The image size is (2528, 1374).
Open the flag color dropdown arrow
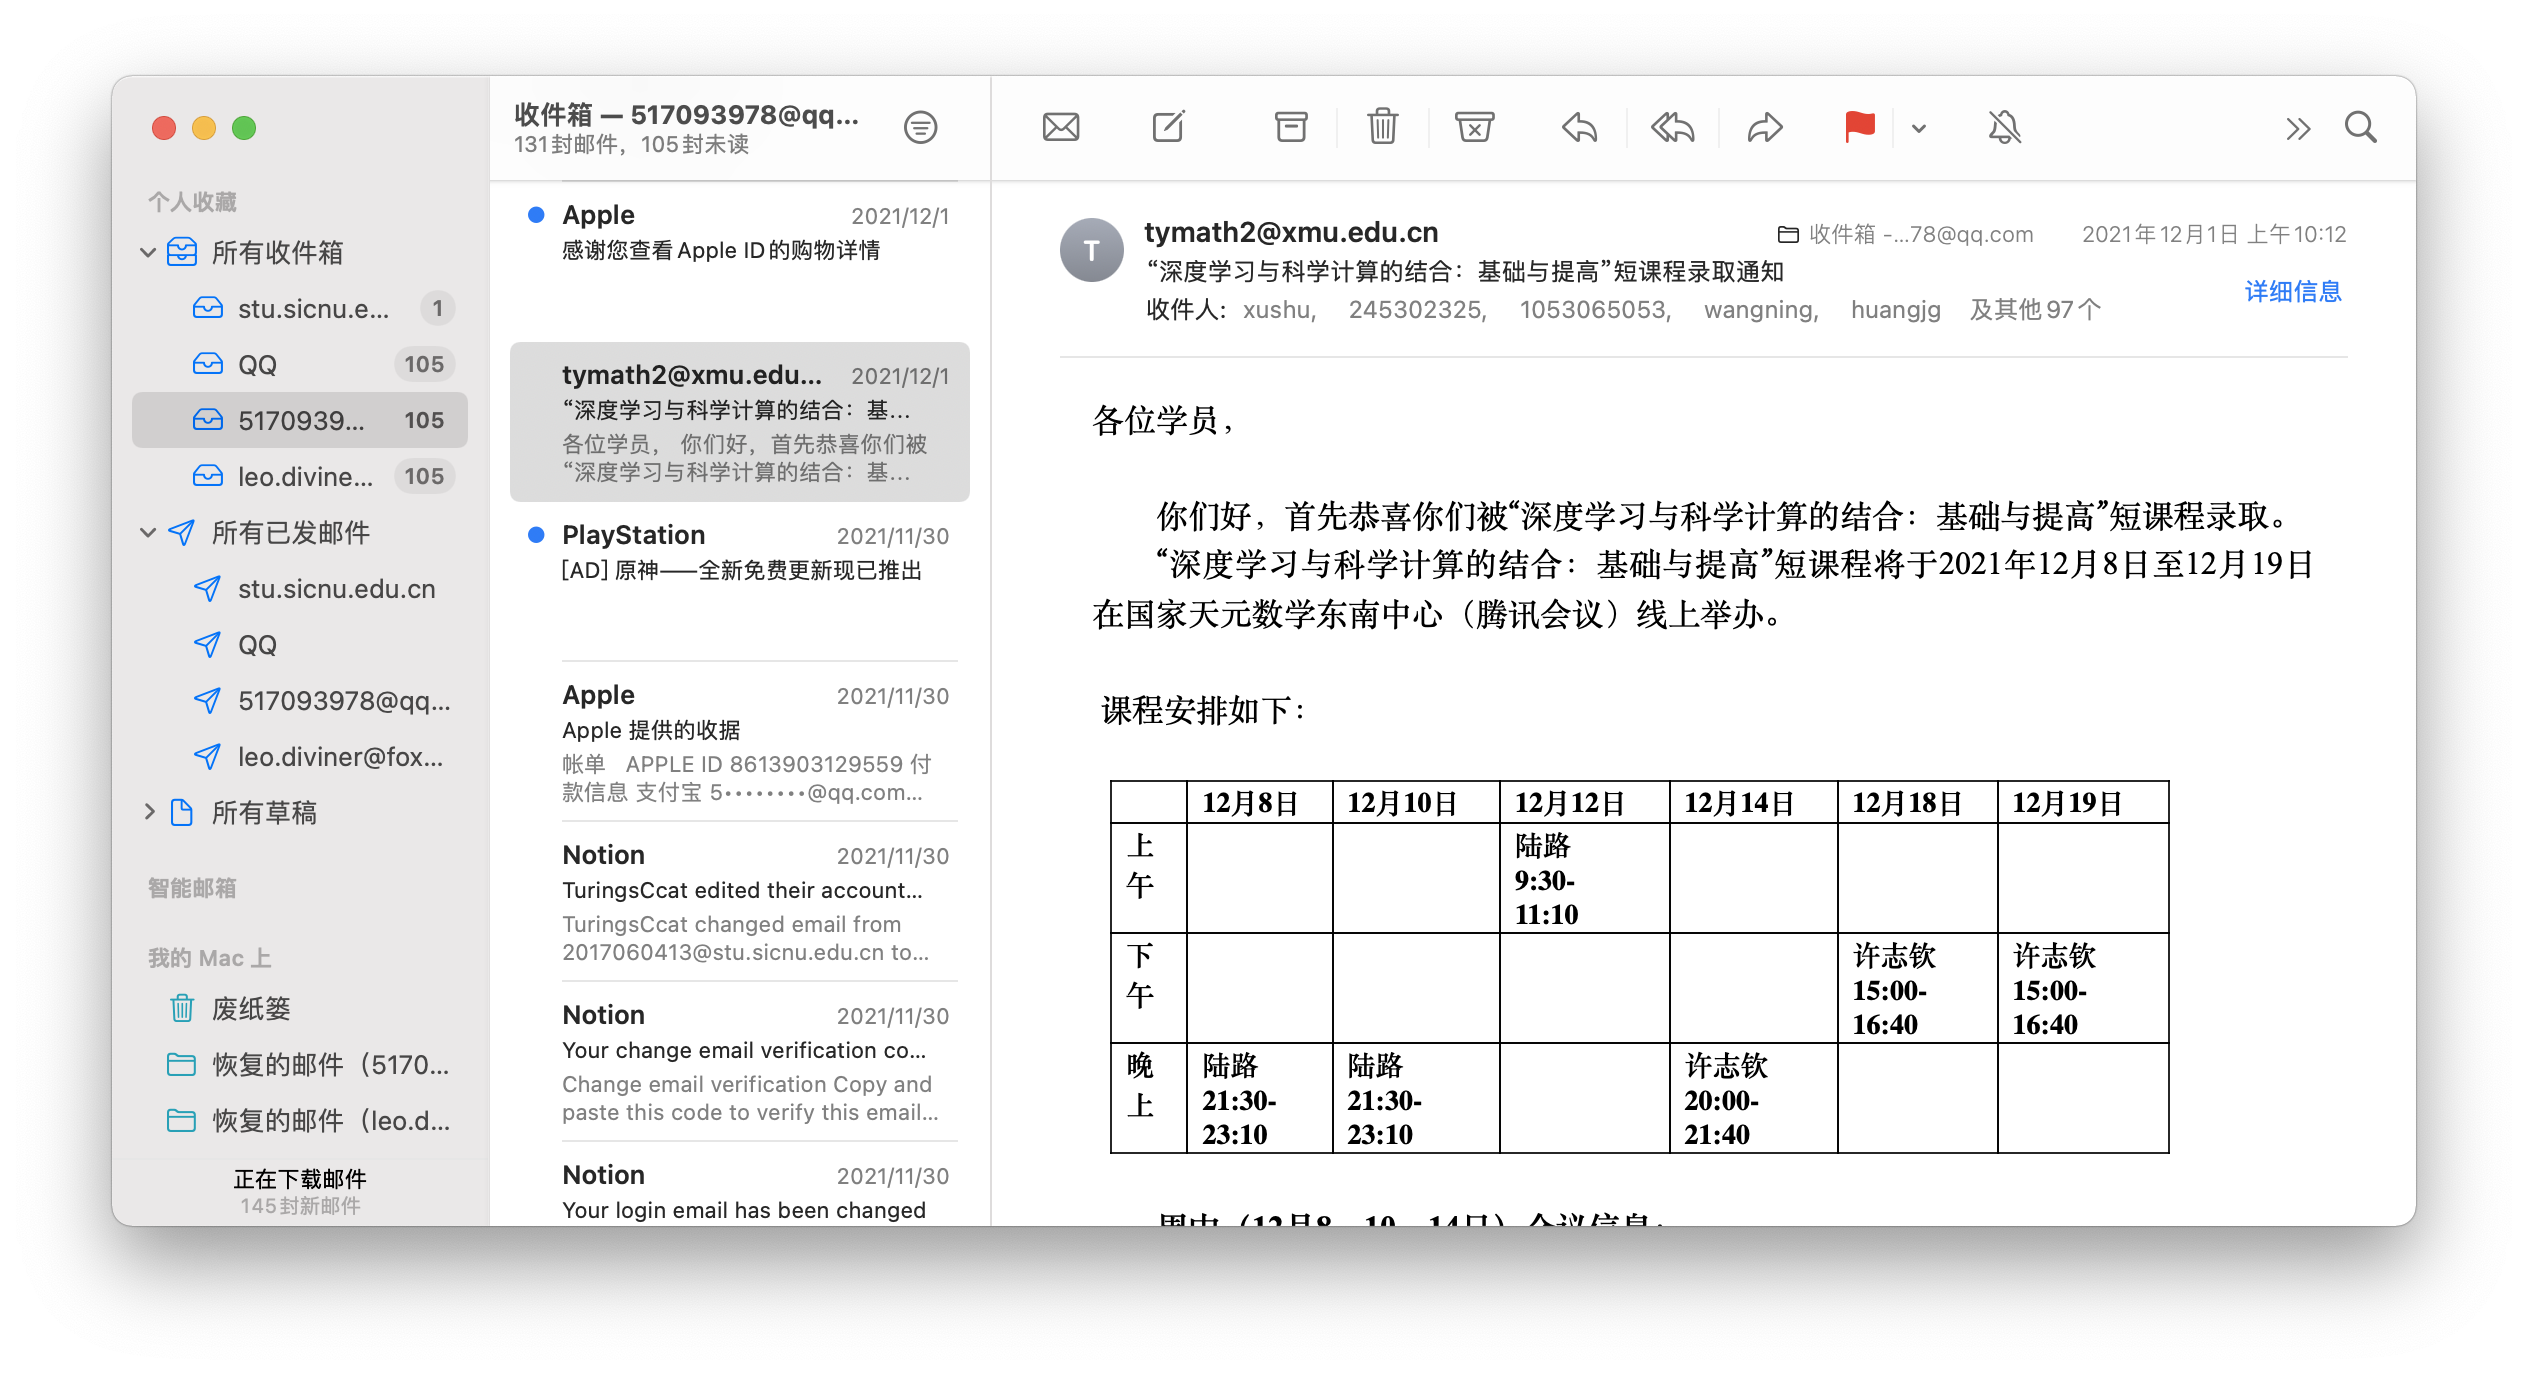(1918, 128)
